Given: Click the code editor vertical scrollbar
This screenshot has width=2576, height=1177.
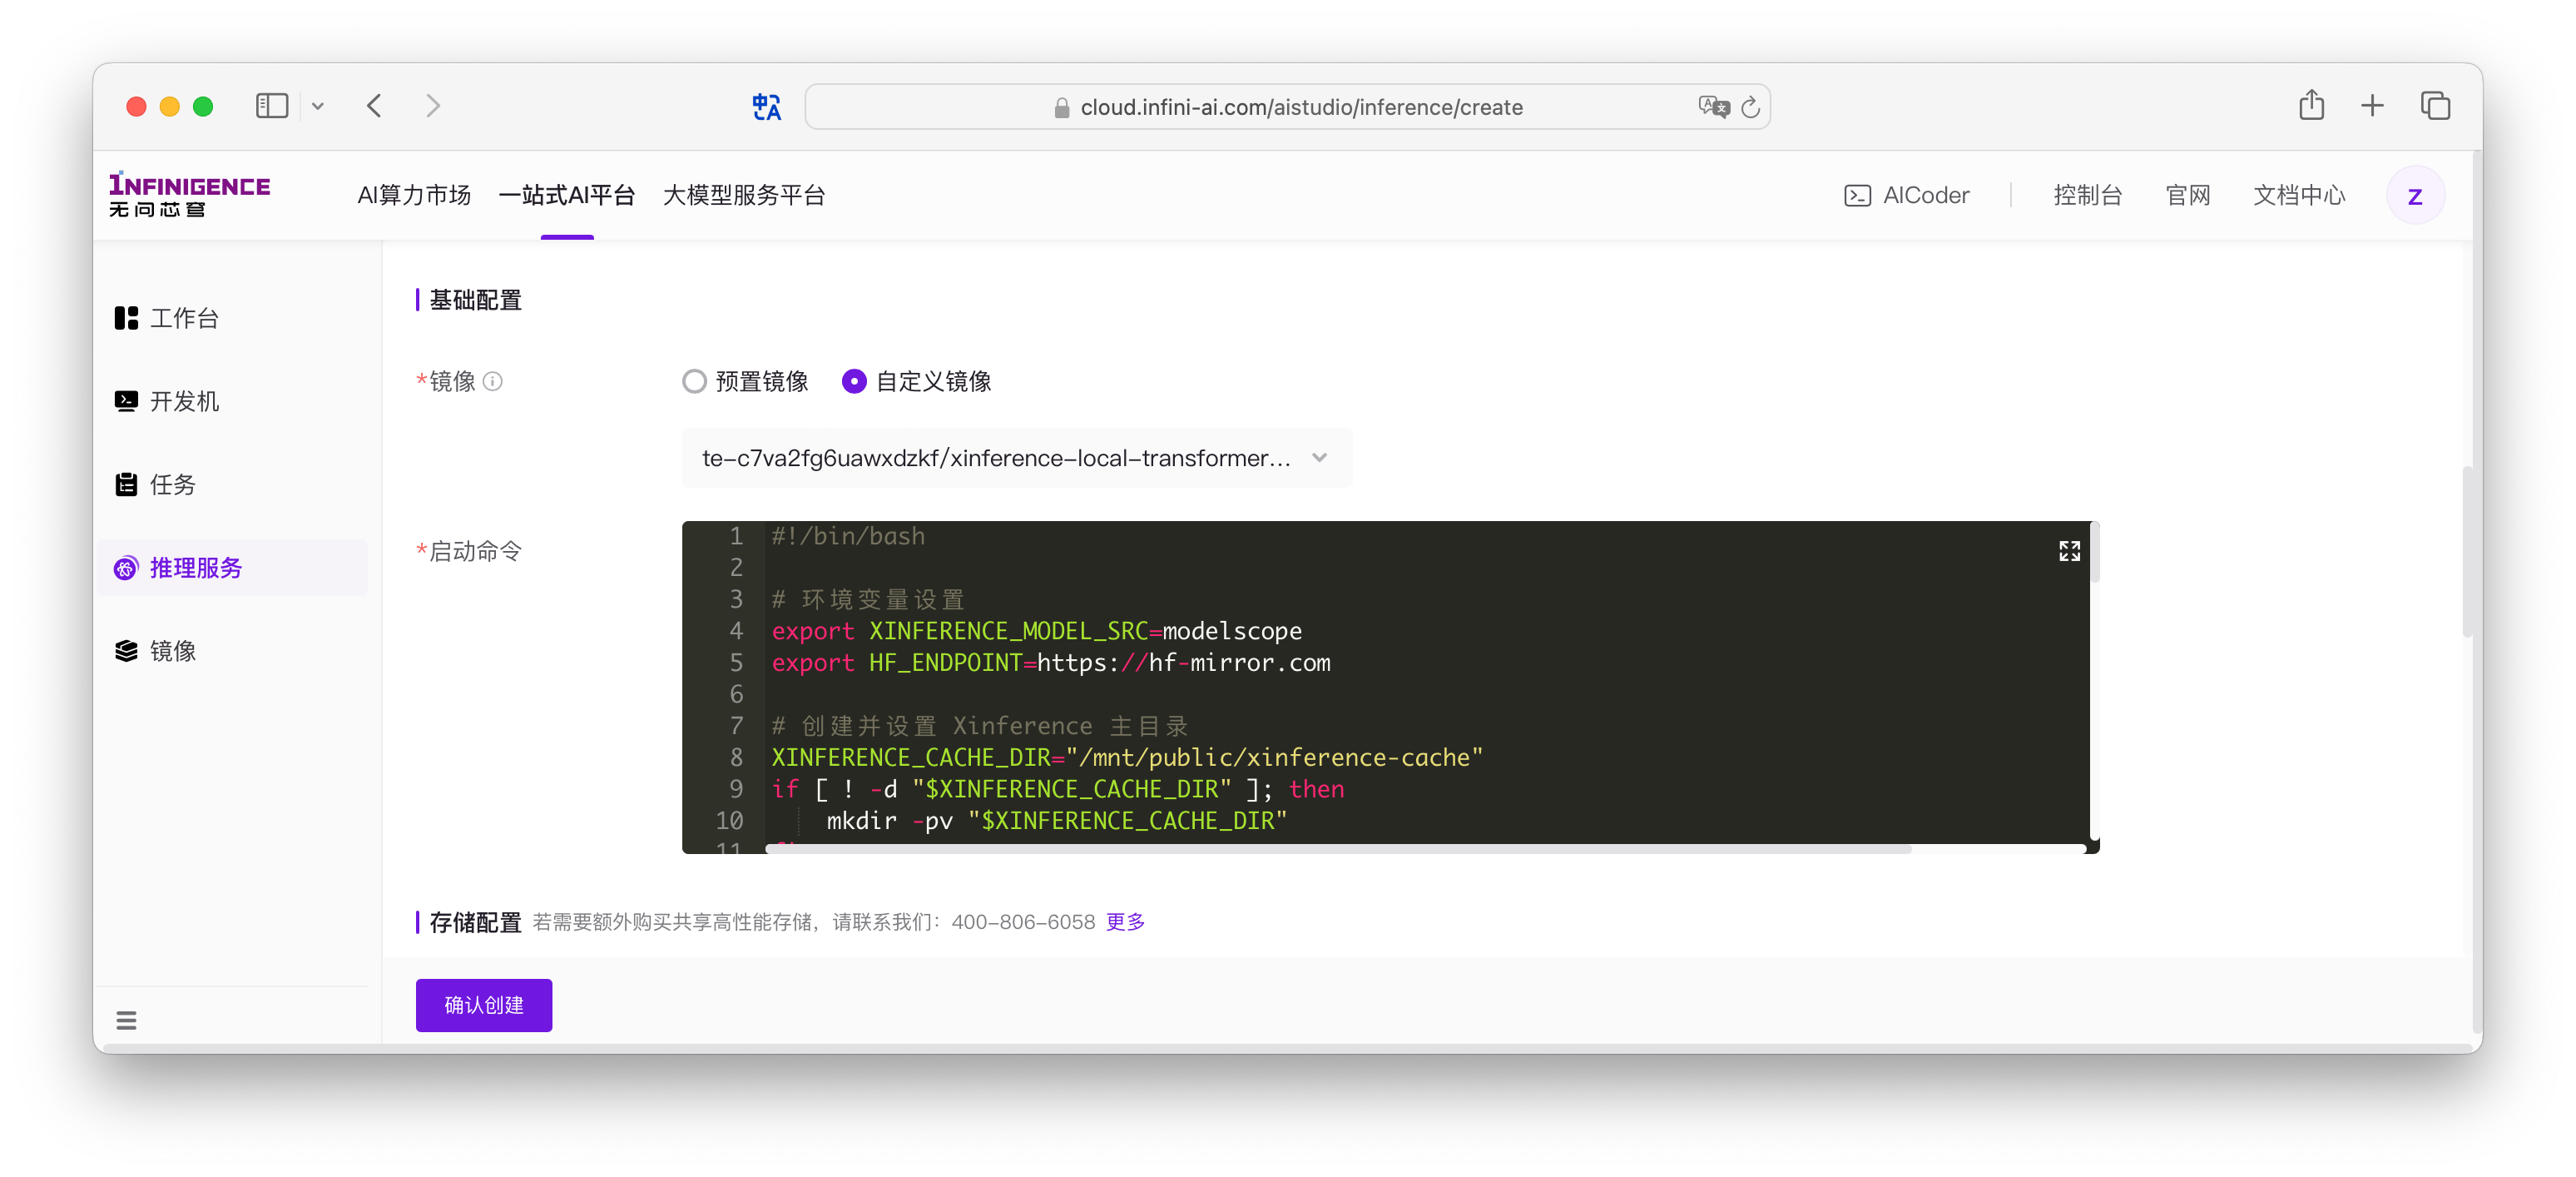Looking at the screenshot, I should 2095,551.
